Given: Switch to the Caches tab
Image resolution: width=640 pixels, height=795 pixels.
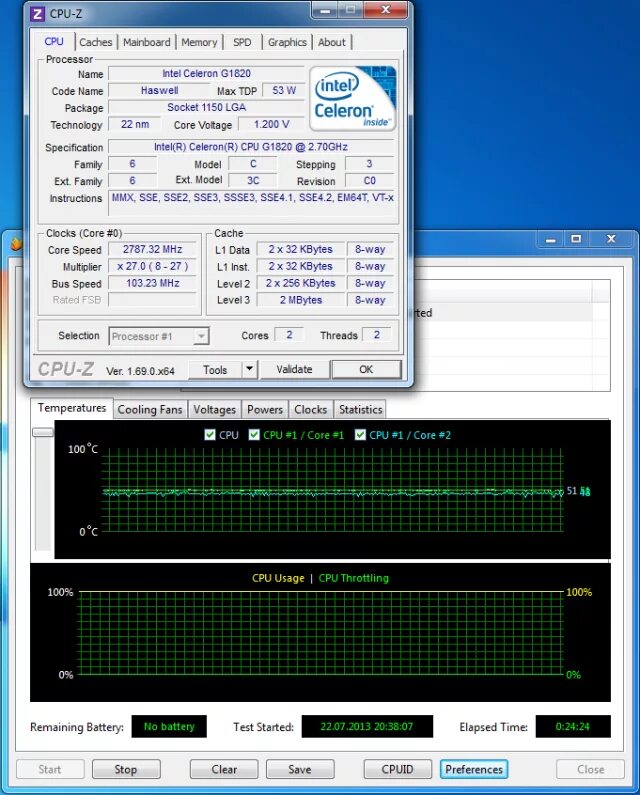Looking at the screenshot, I should (95, 42).
